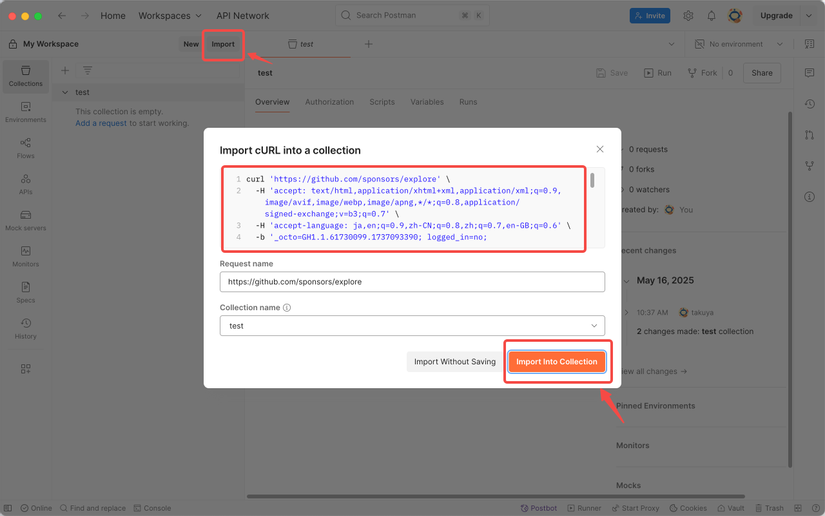This screenshot has width=825, height=516.
Task: Open Vault from the status bar
Action: [x=731, y=508]
